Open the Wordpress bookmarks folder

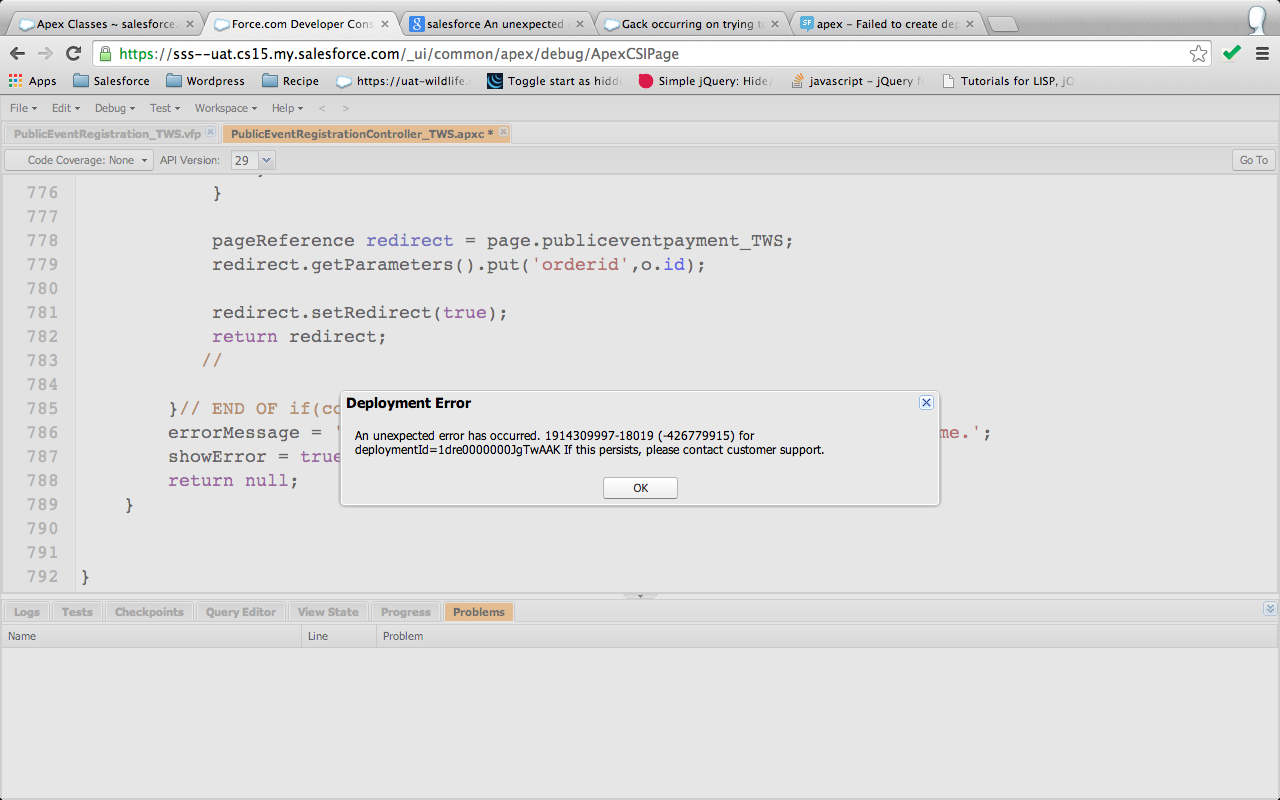point(205,81)
